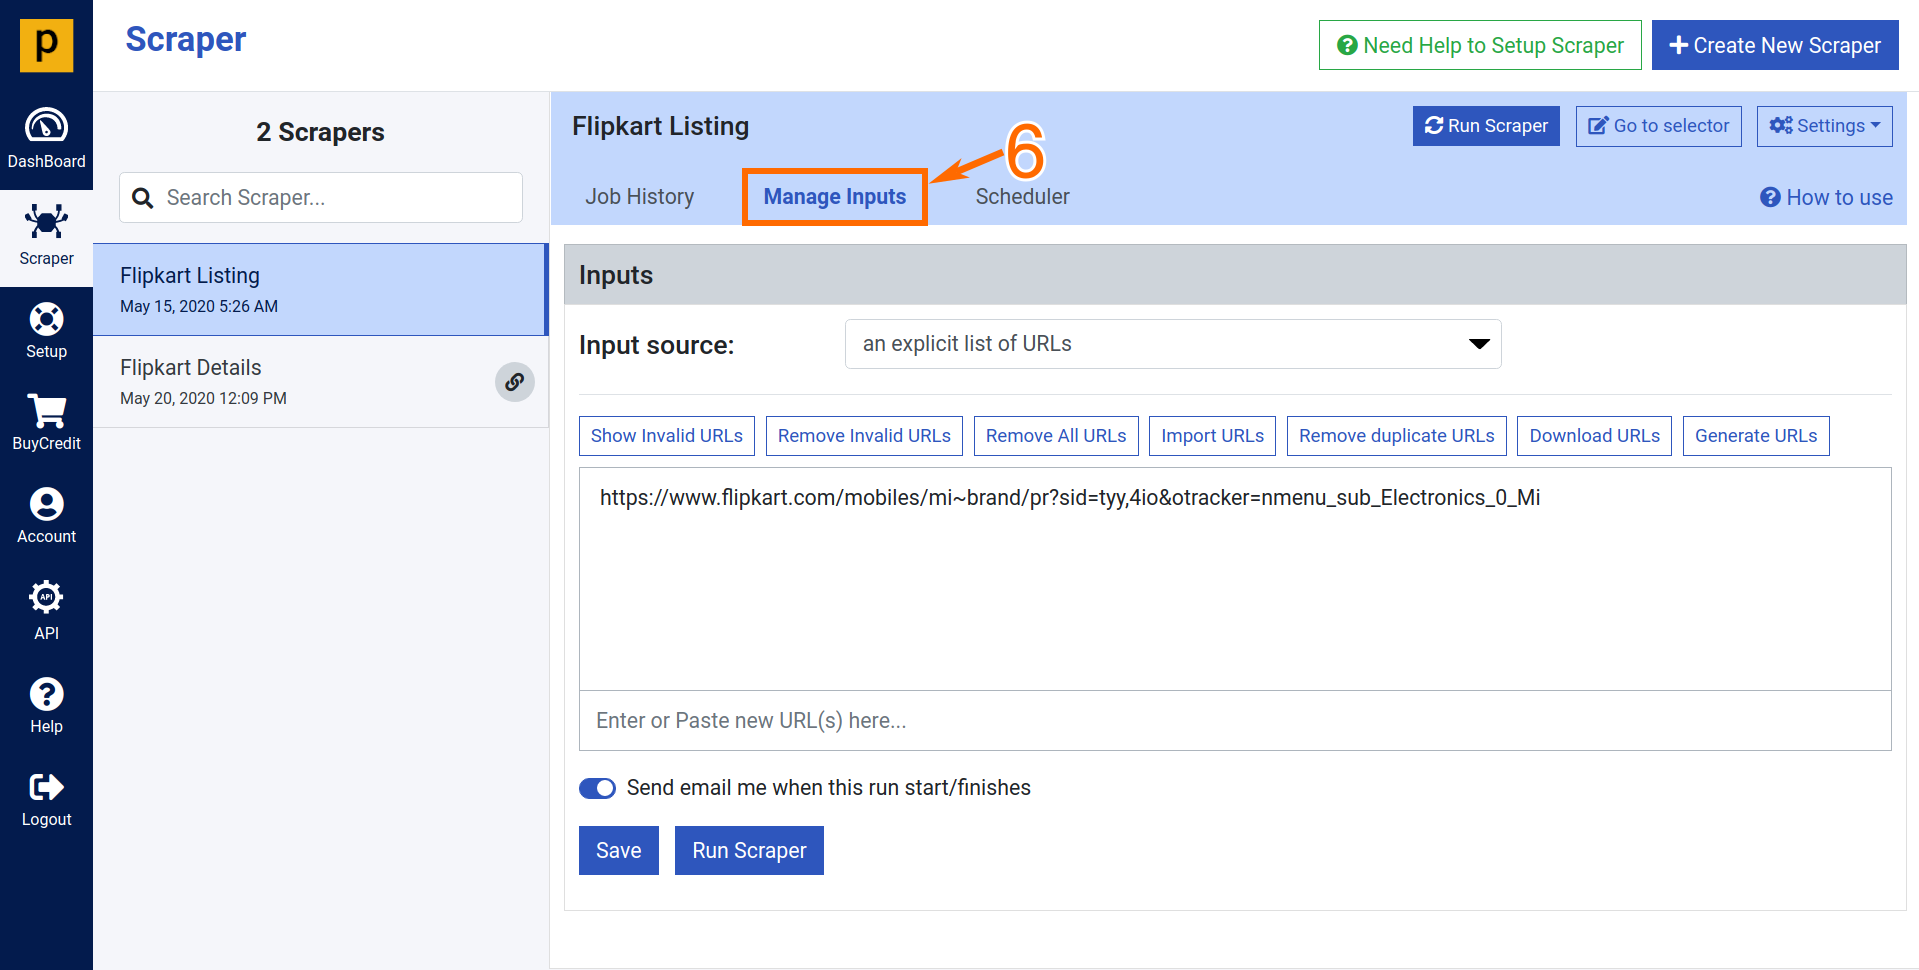Switch to the Scheduler tab
This screenshot has height=970, width=1919.
tap(1022, 197)
